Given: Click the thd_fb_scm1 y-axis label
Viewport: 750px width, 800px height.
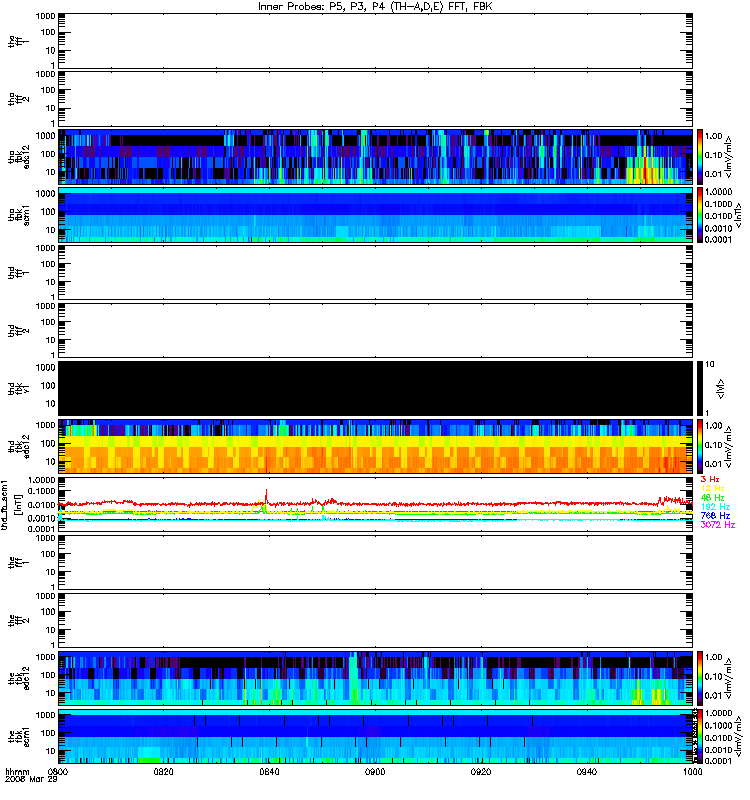Looking at the screenshot, I should tap(5, 505).
